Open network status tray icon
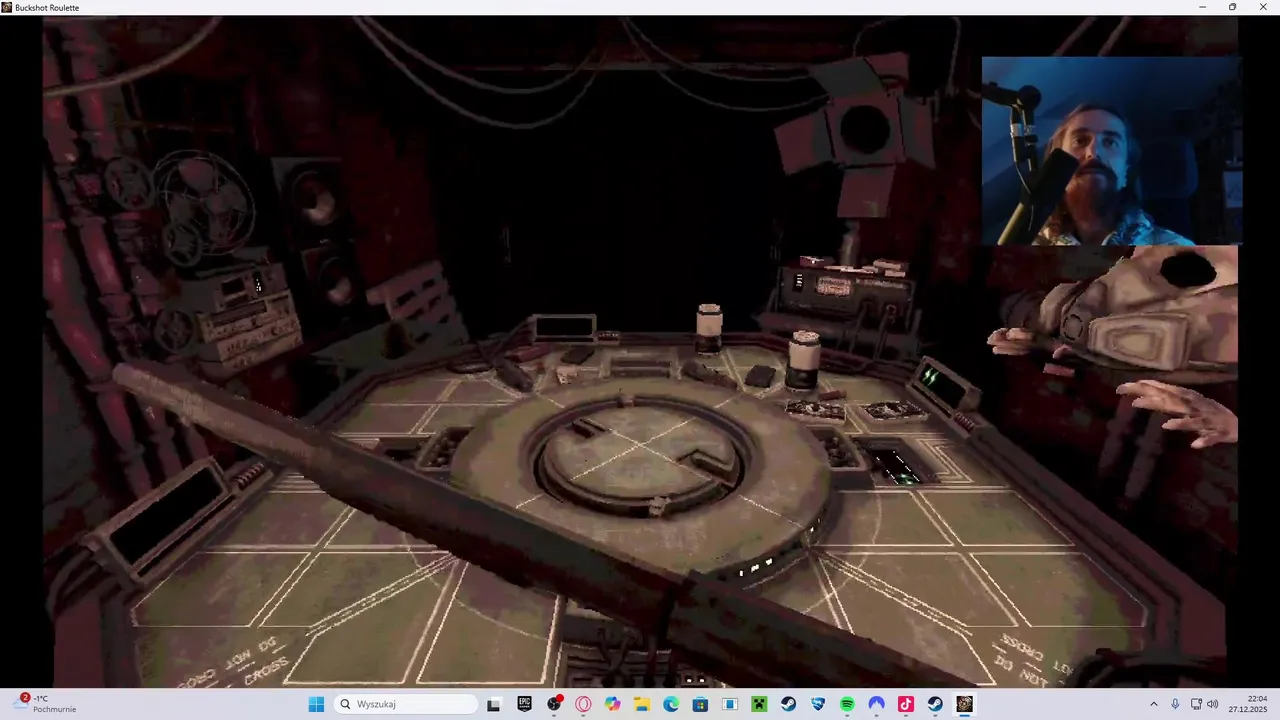The width and height of the screenshot is (1280, 720). [x=1196, y=704]
